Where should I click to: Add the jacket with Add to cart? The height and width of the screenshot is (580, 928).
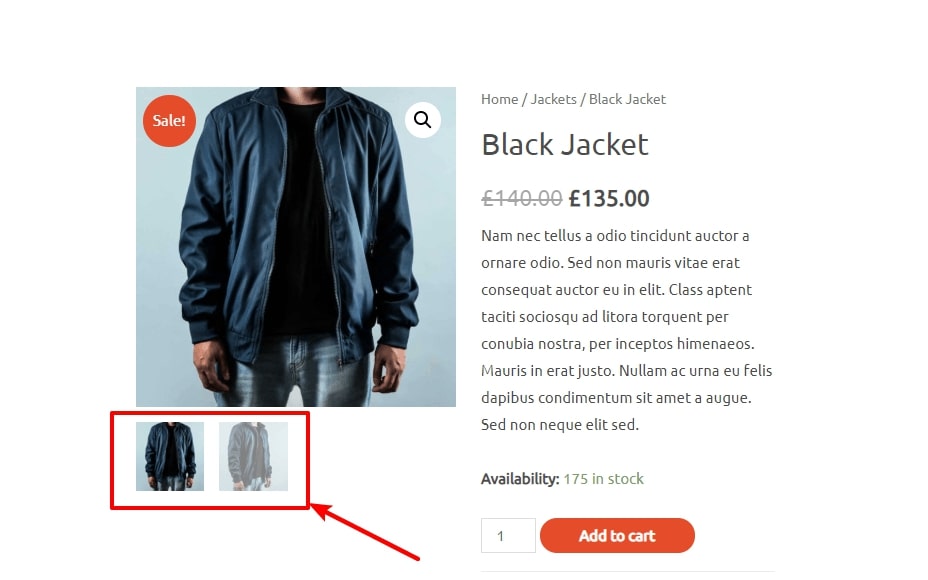[617, 536]
